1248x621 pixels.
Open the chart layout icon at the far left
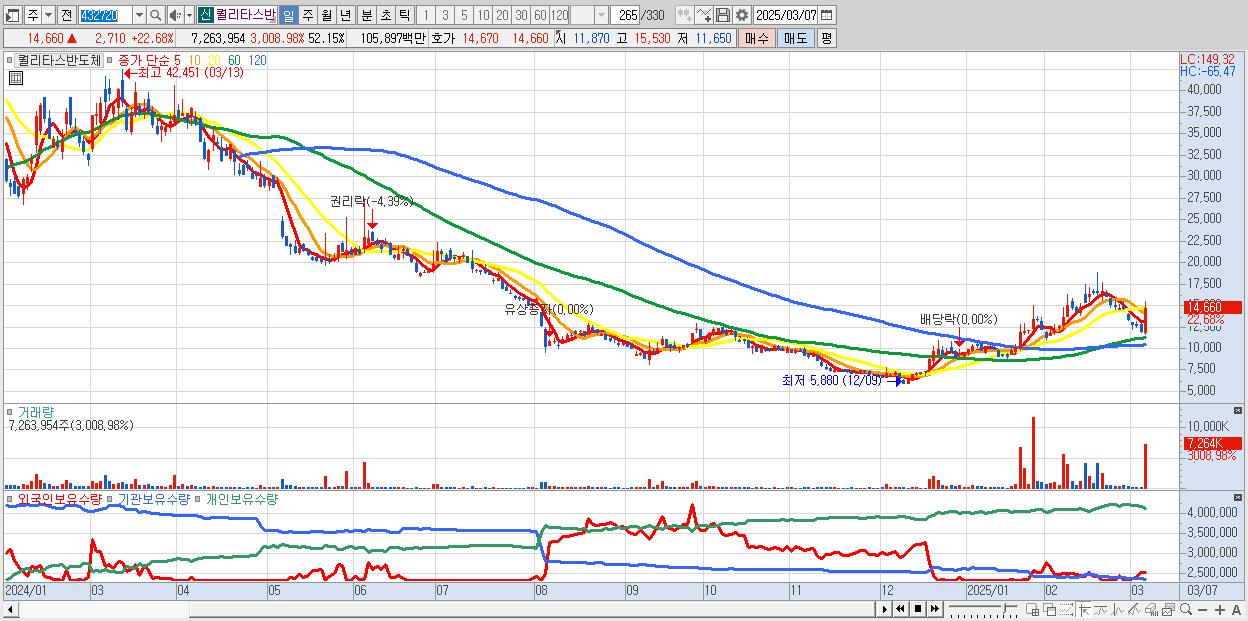click(x=13, y=15)
